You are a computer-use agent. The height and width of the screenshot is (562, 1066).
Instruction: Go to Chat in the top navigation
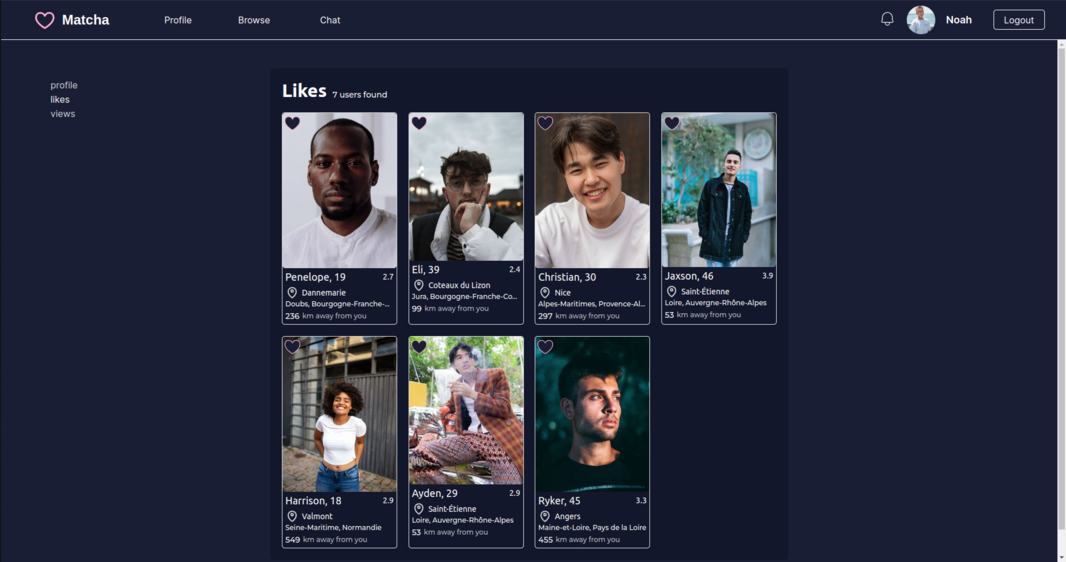[x=330, y=20]
